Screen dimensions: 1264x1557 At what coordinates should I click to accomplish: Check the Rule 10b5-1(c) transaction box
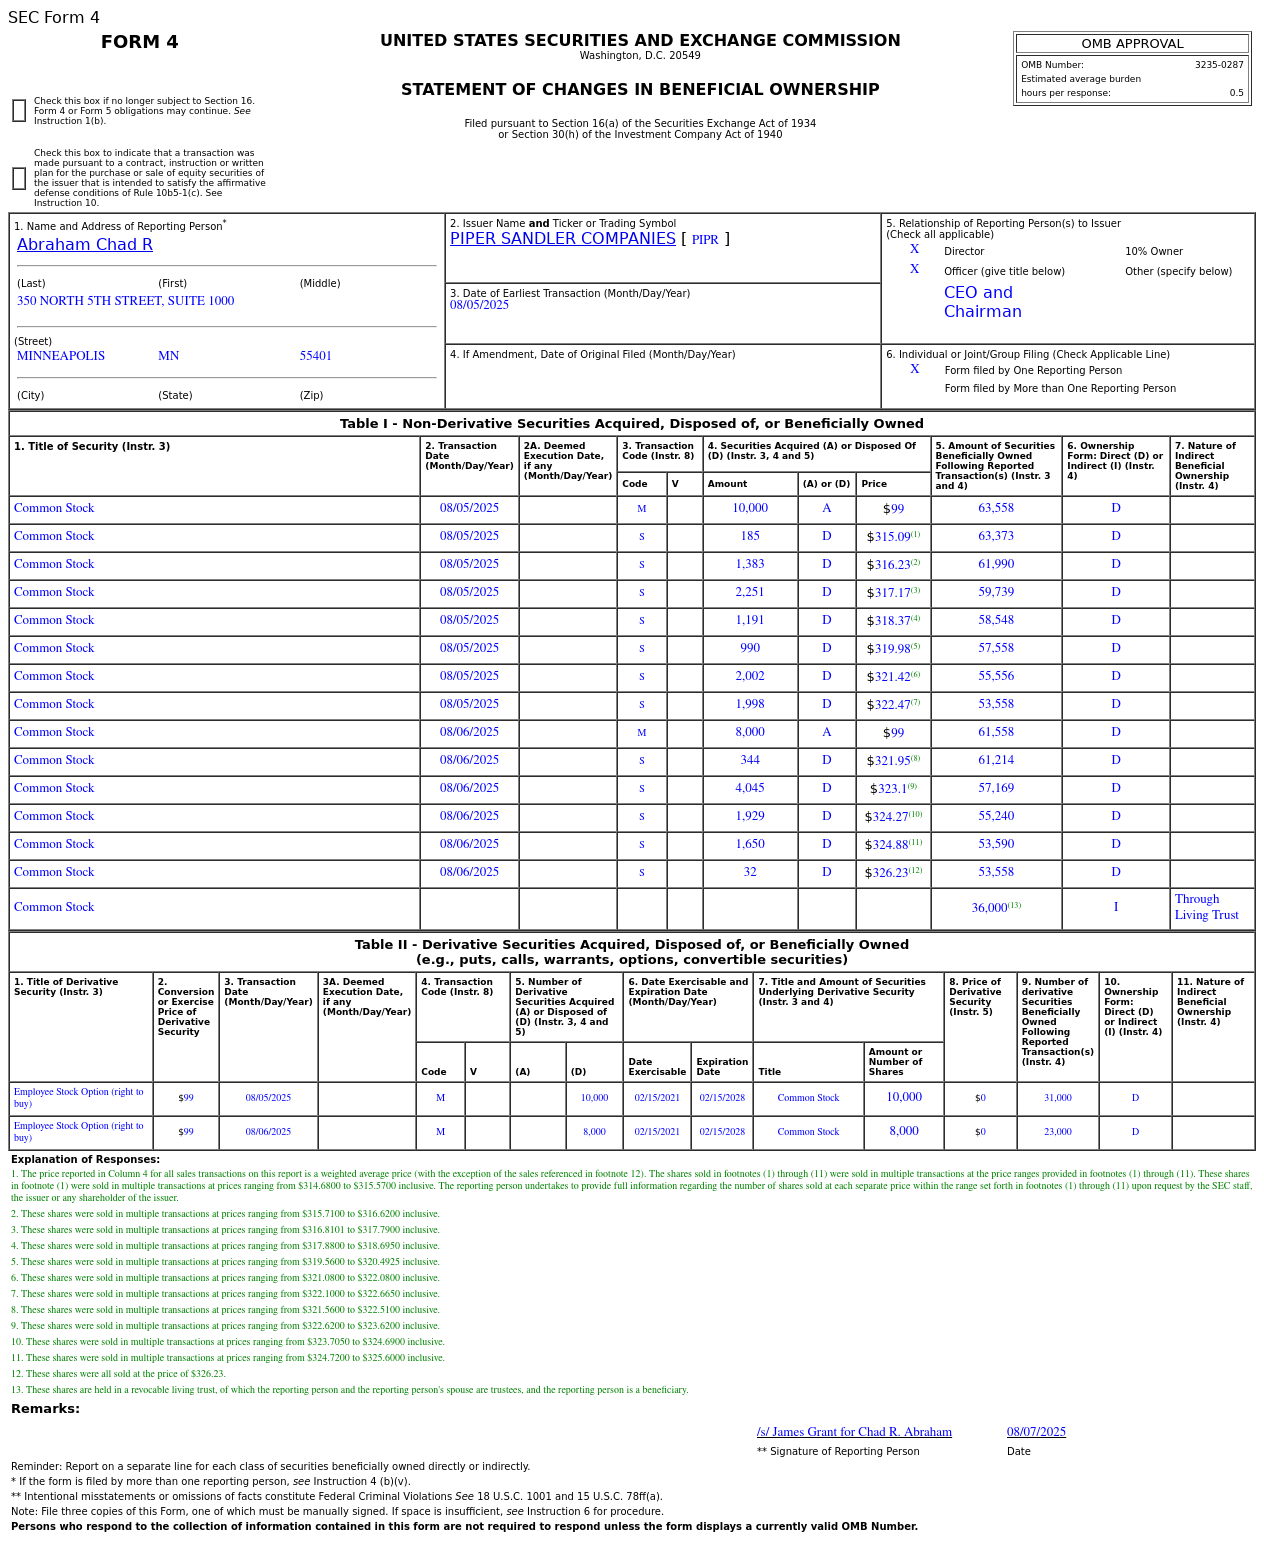pyautogui.click(x=19, y=179)
